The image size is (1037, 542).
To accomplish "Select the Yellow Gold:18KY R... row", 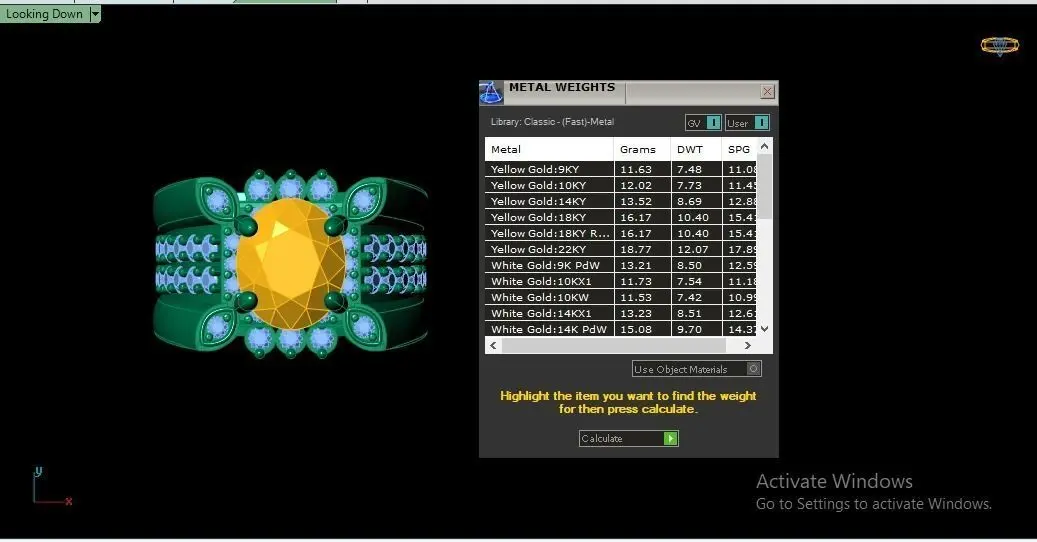I will [620, 233].
